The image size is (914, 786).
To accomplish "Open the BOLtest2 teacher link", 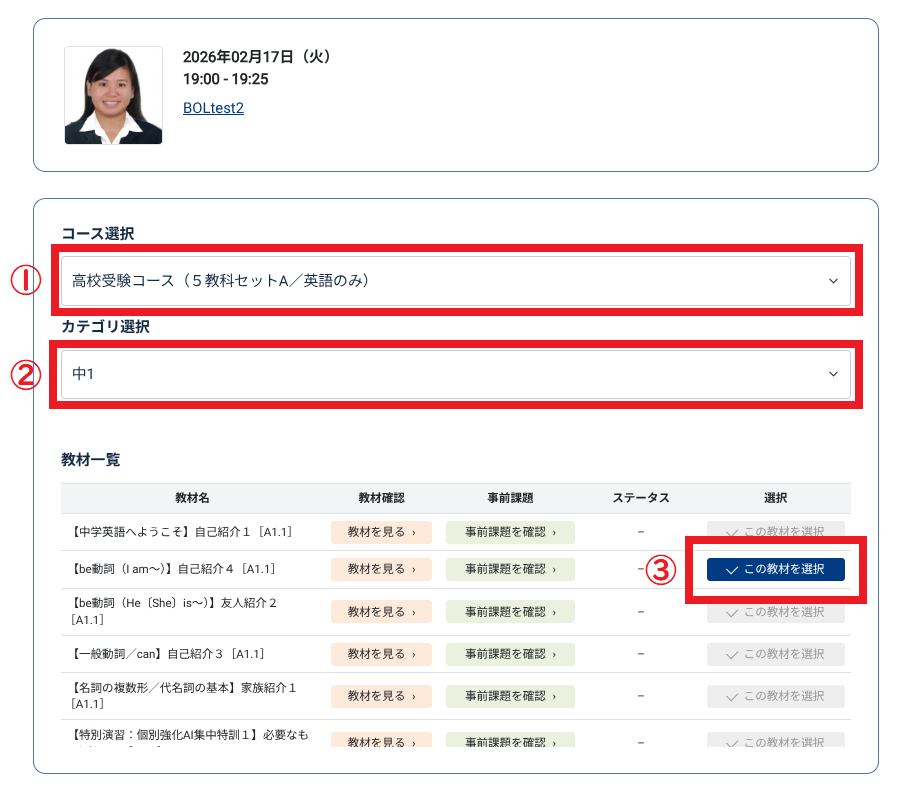I will (213, 108).
